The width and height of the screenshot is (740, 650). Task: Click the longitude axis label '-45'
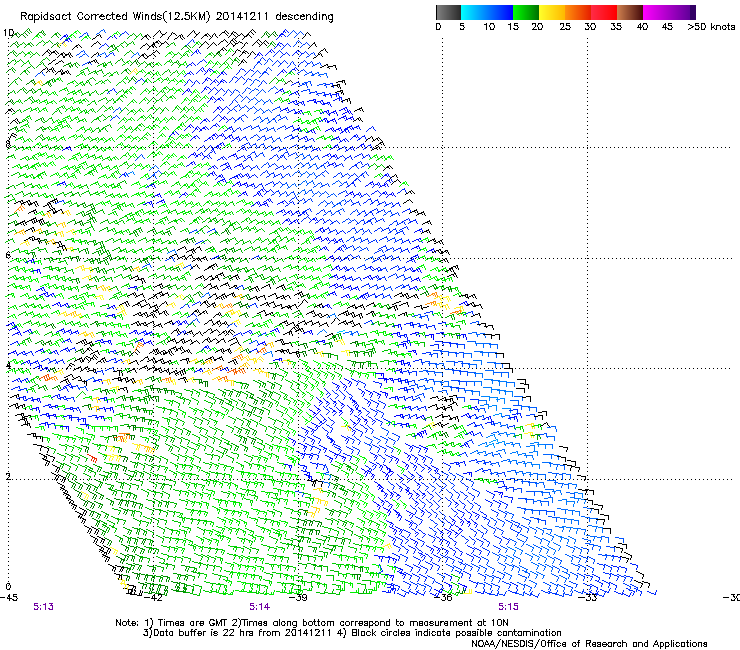tap(9, 598)
